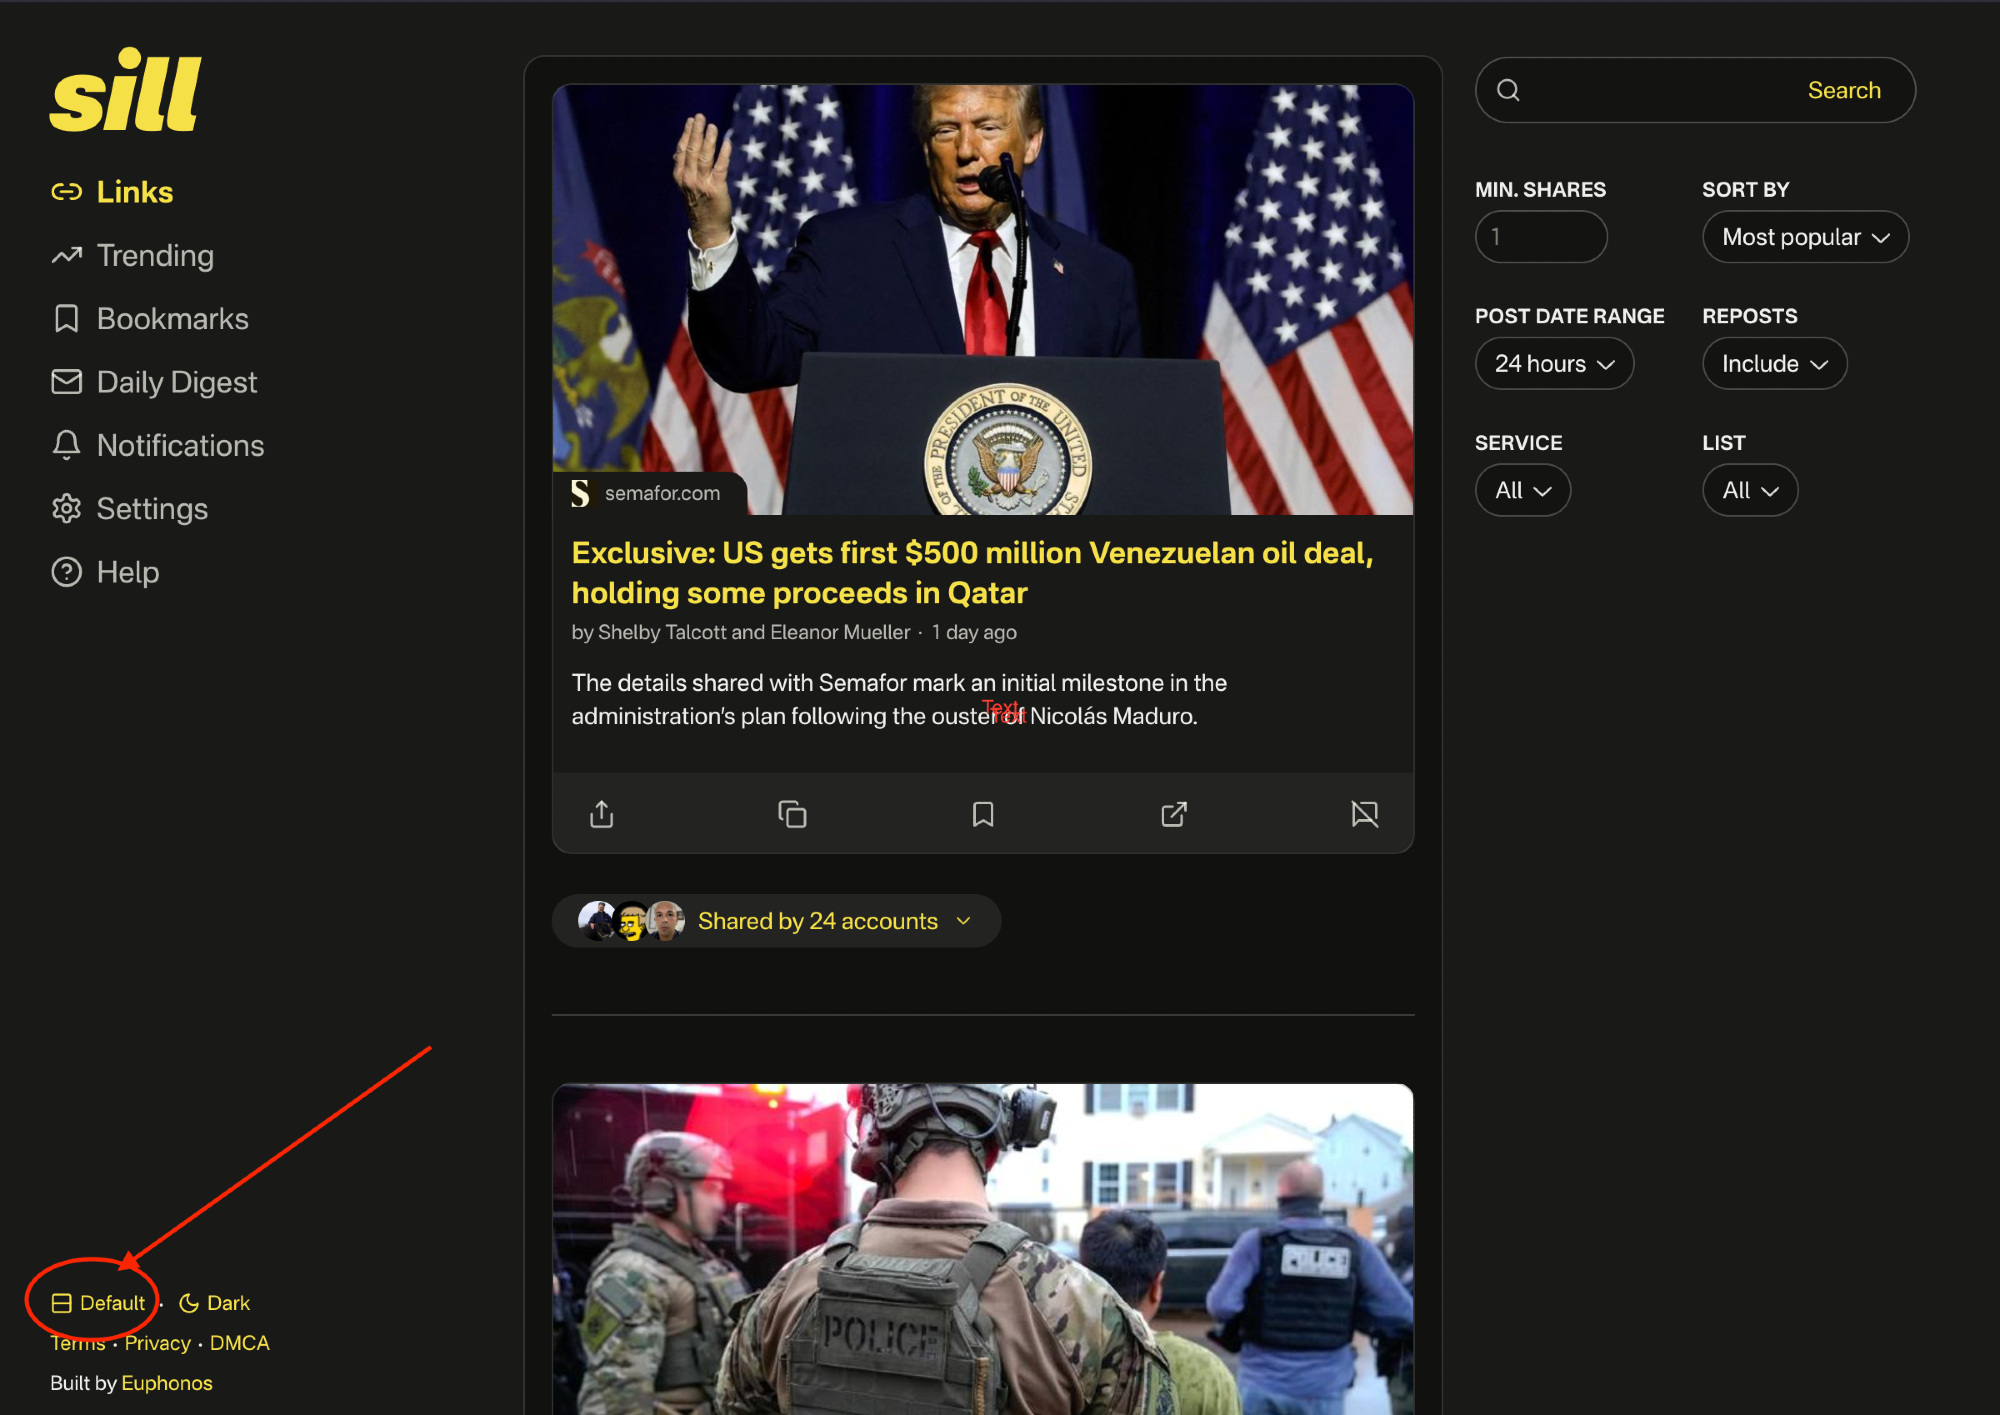Open the Euphonos link
This screenshot has height=1415, width=2000.
(167, 1383)
